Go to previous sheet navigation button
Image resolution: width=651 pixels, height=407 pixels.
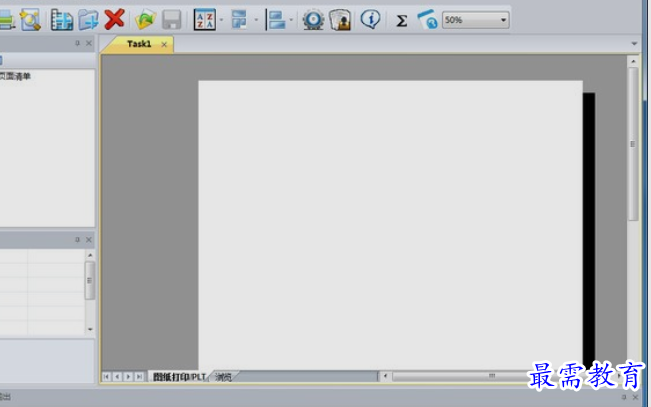(x=117, y=377)
